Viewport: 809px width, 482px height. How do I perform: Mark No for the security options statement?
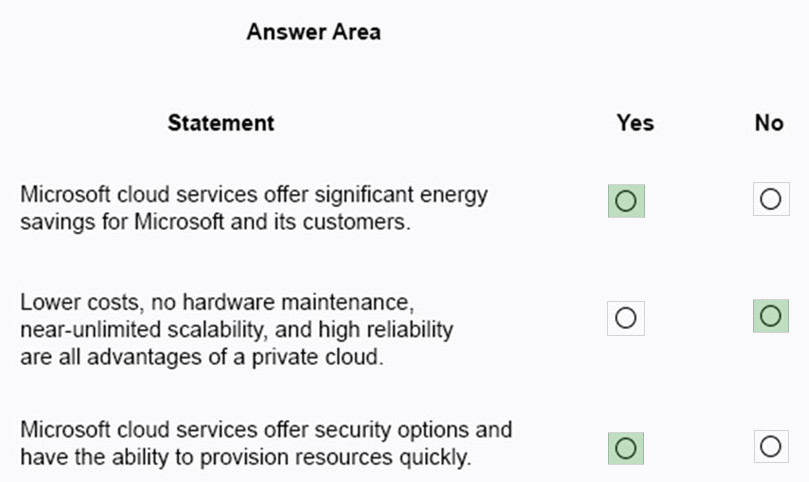(x=770, y=447)
